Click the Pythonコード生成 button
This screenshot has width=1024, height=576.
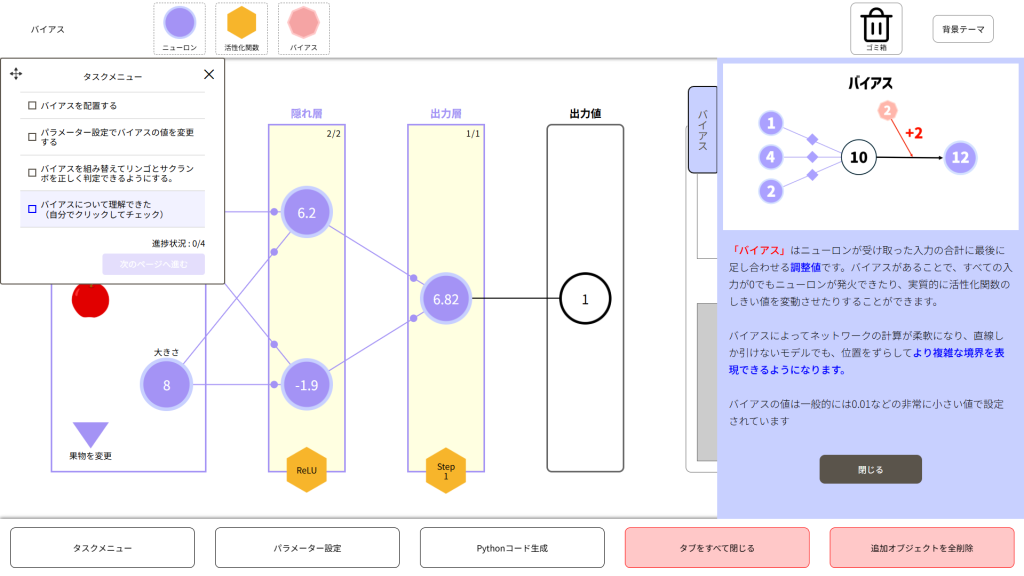coord(512,548)
